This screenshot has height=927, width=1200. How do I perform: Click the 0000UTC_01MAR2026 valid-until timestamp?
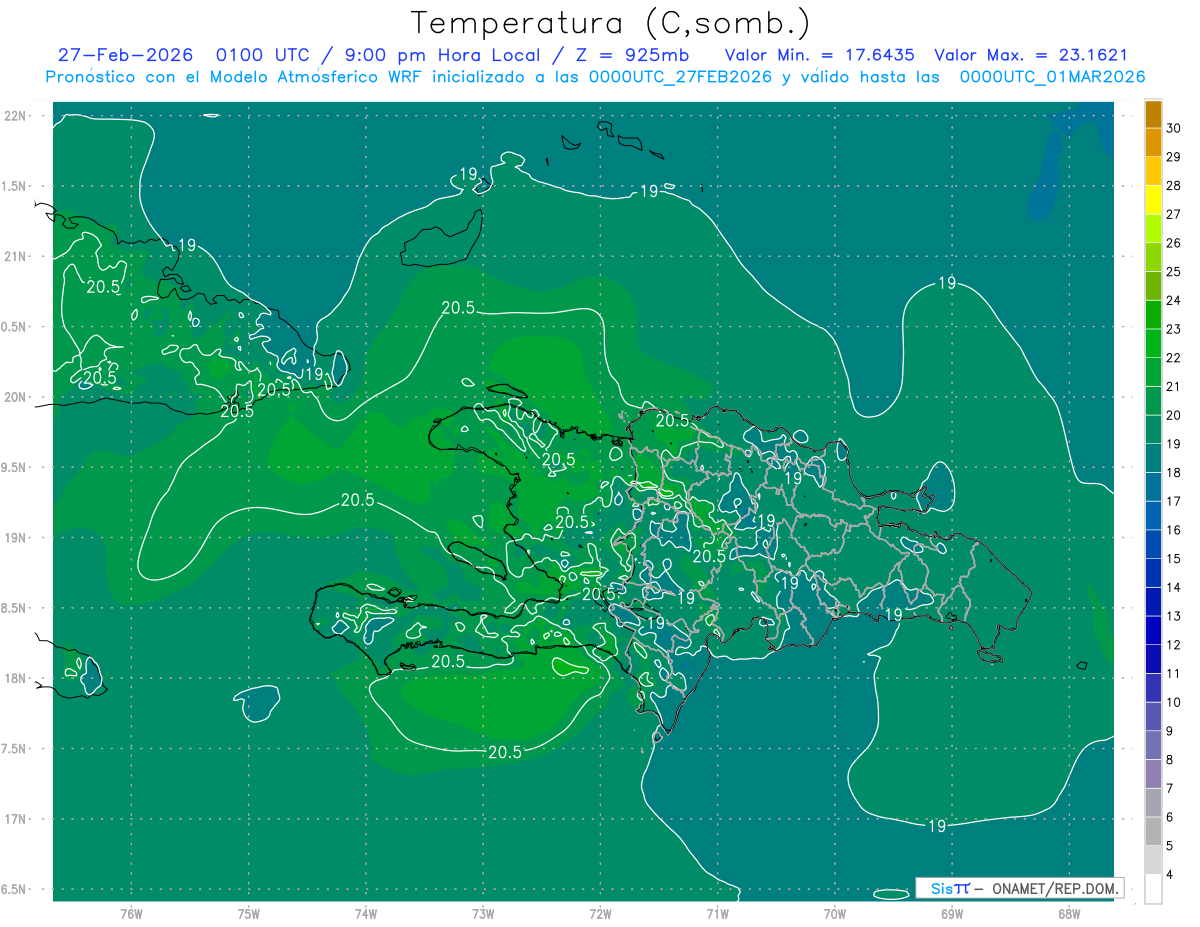click(1052, 77)
